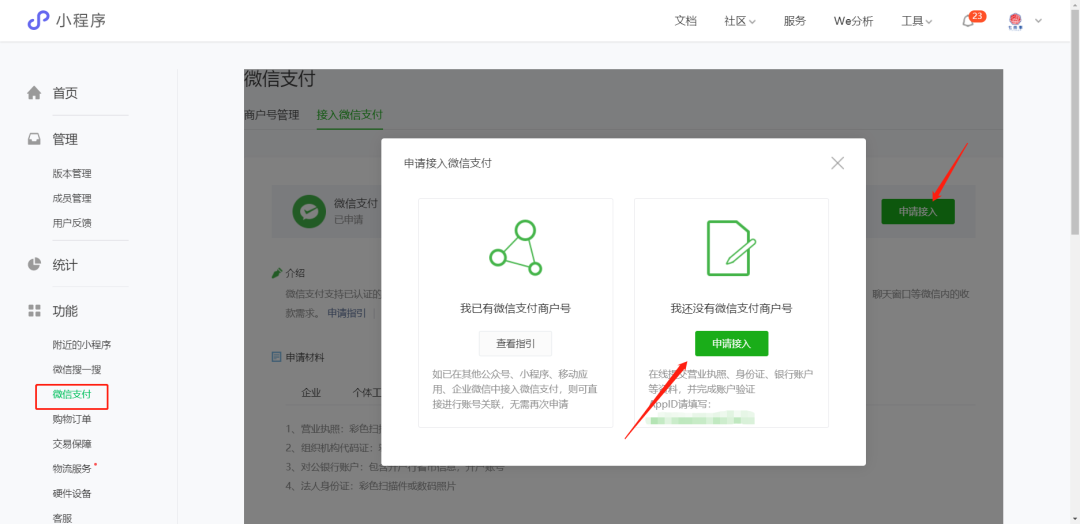Open the notification bell icon
1080x524 pixels.
click(968, 21)
